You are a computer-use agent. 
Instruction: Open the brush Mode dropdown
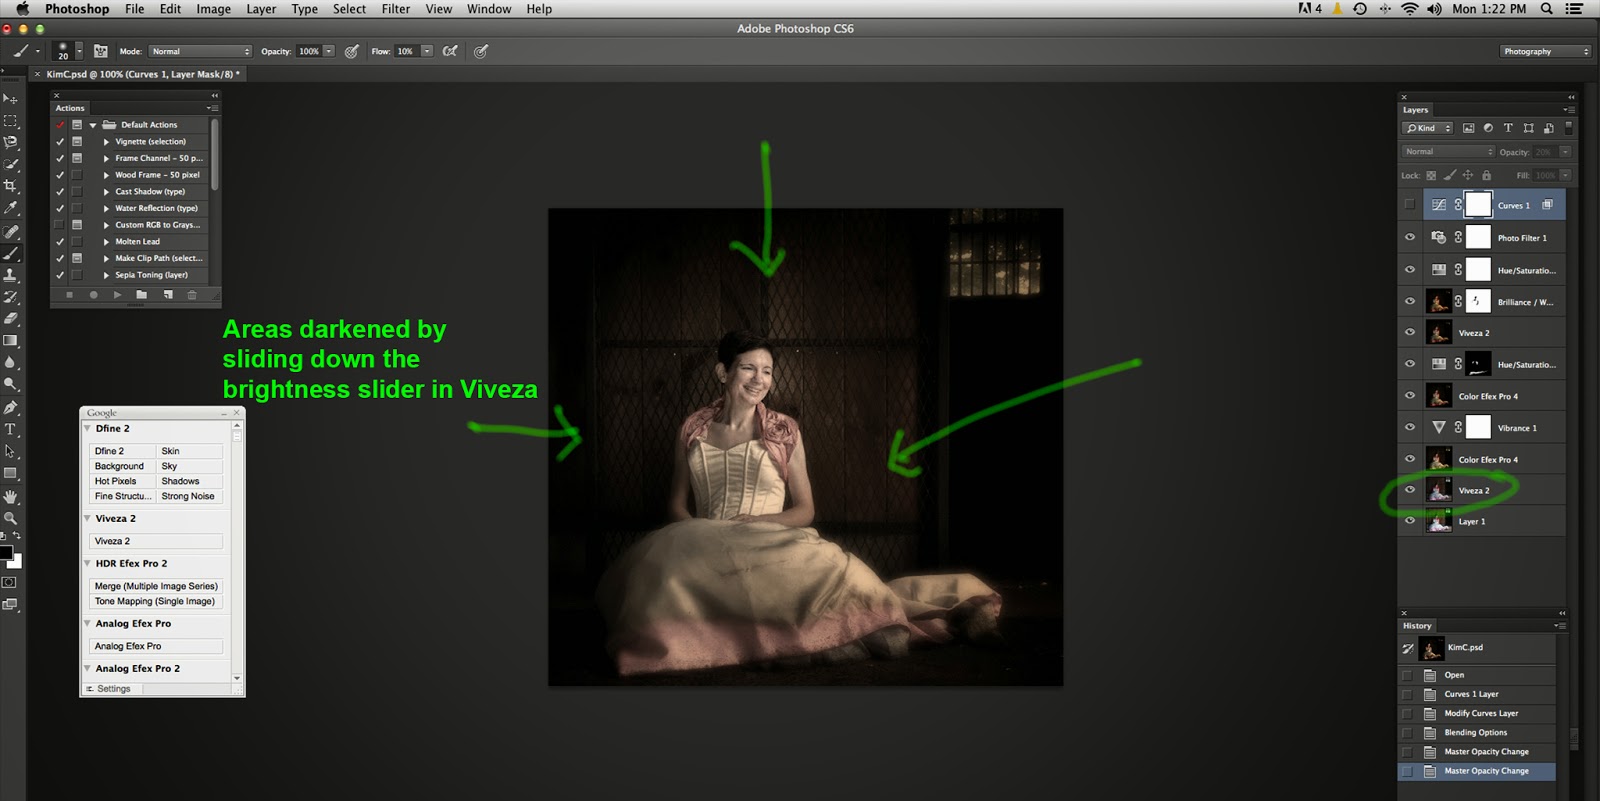click(x=200, y=51)
